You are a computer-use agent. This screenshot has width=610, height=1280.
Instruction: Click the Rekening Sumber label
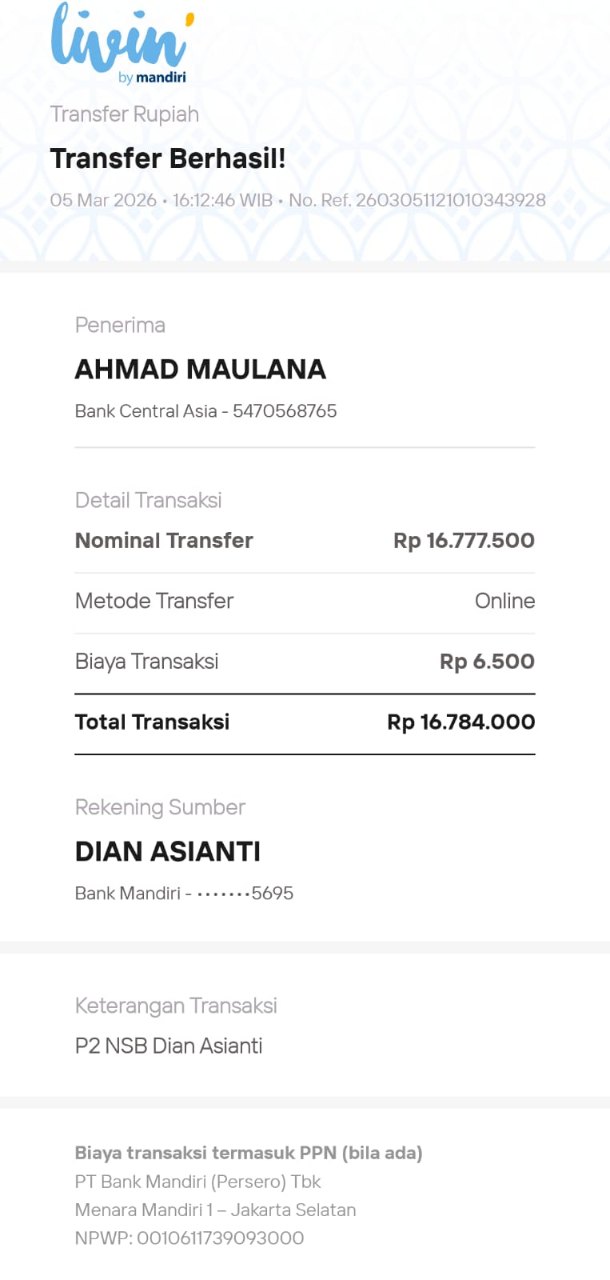tap(160, 807)
